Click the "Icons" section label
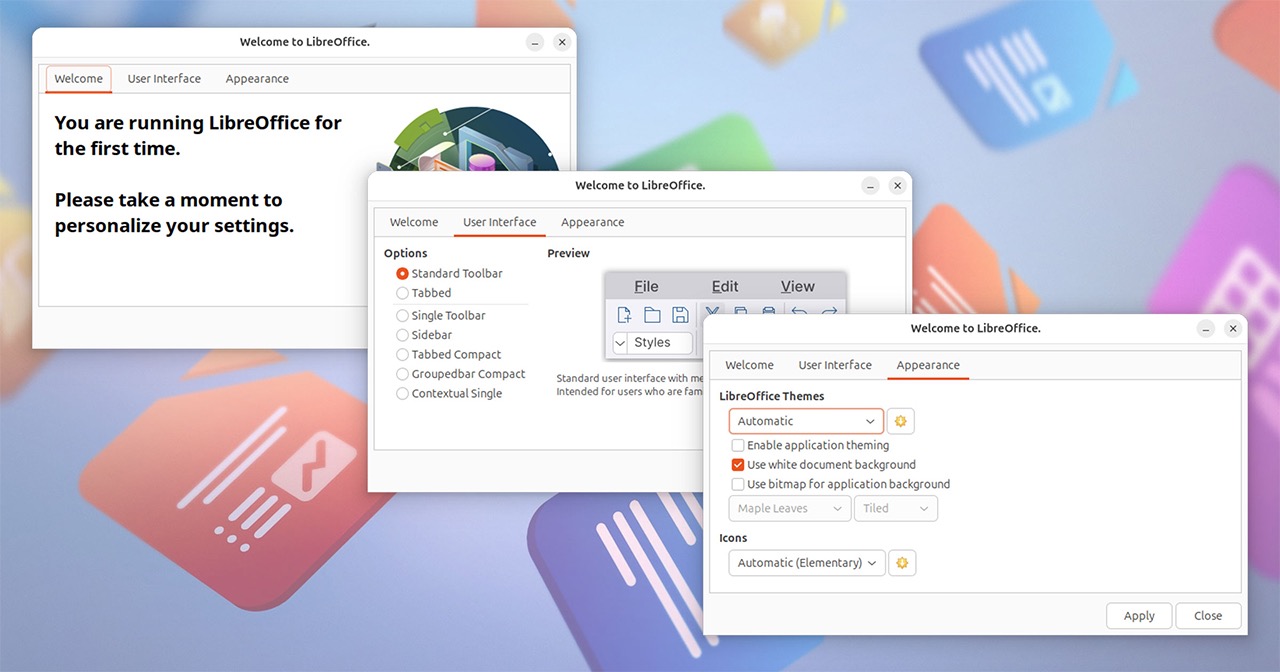The height and width of the screenshot is (672, 1280). pyautogui.click(x=733, y=538)
